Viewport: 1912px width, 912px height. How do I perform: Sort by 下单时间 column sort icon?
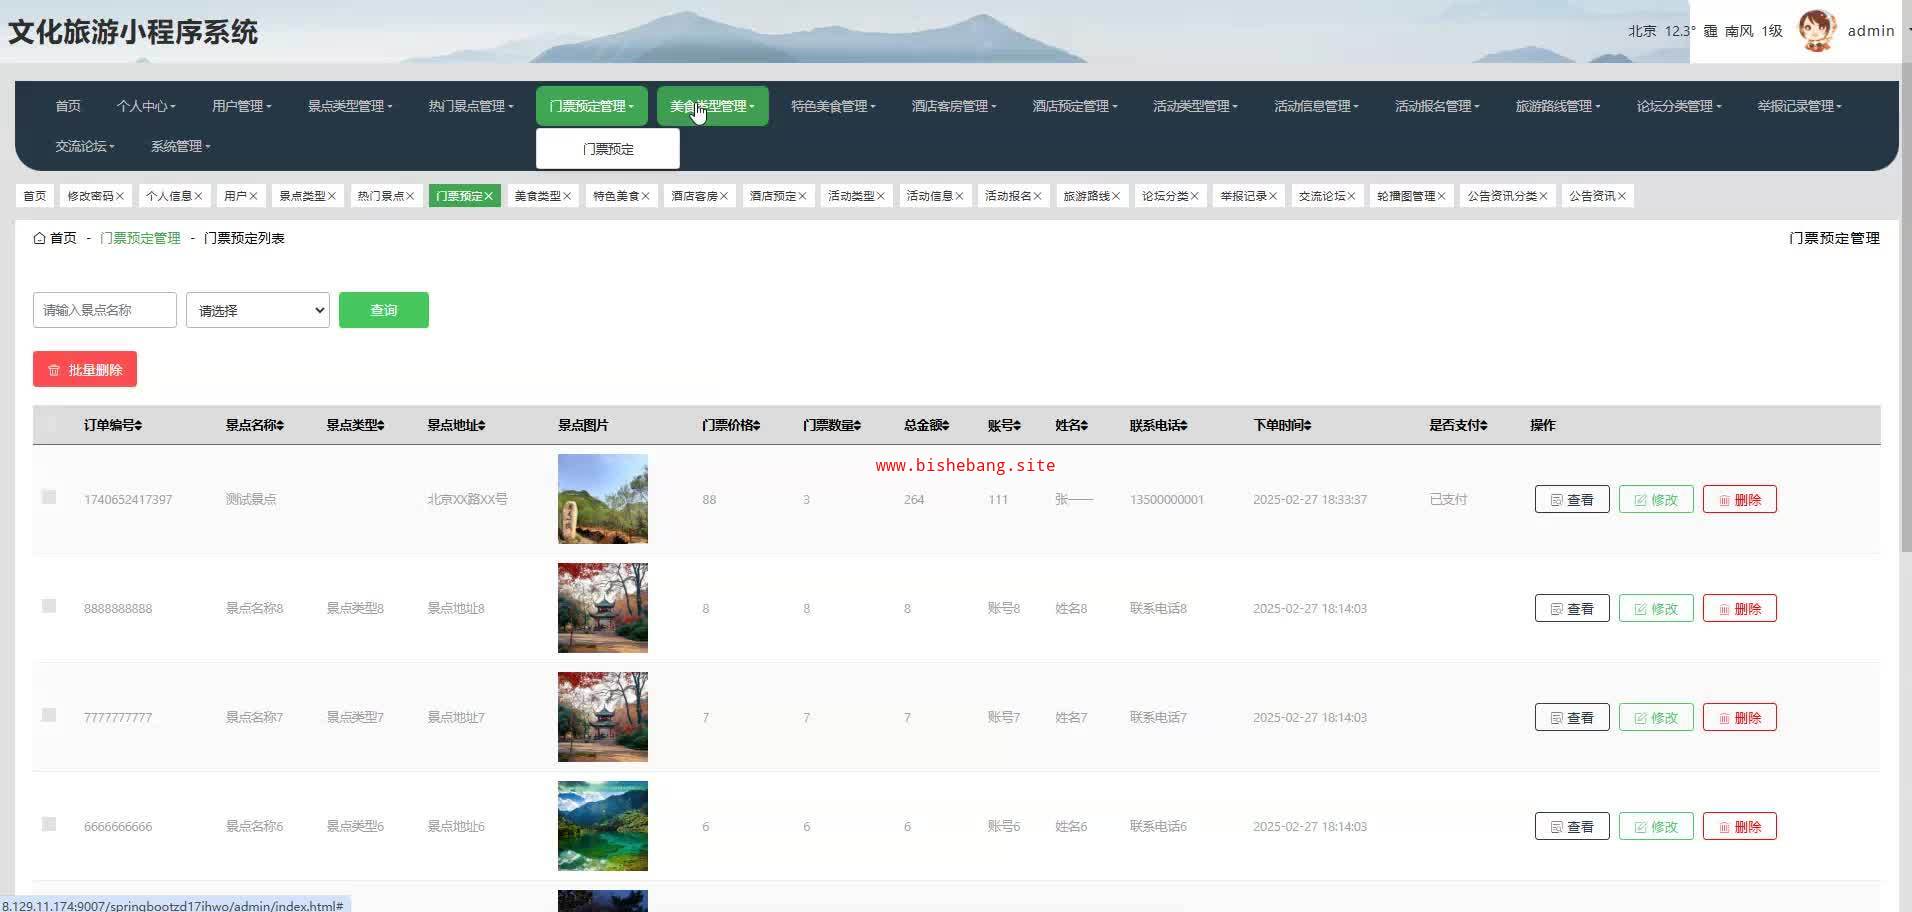1307,426
